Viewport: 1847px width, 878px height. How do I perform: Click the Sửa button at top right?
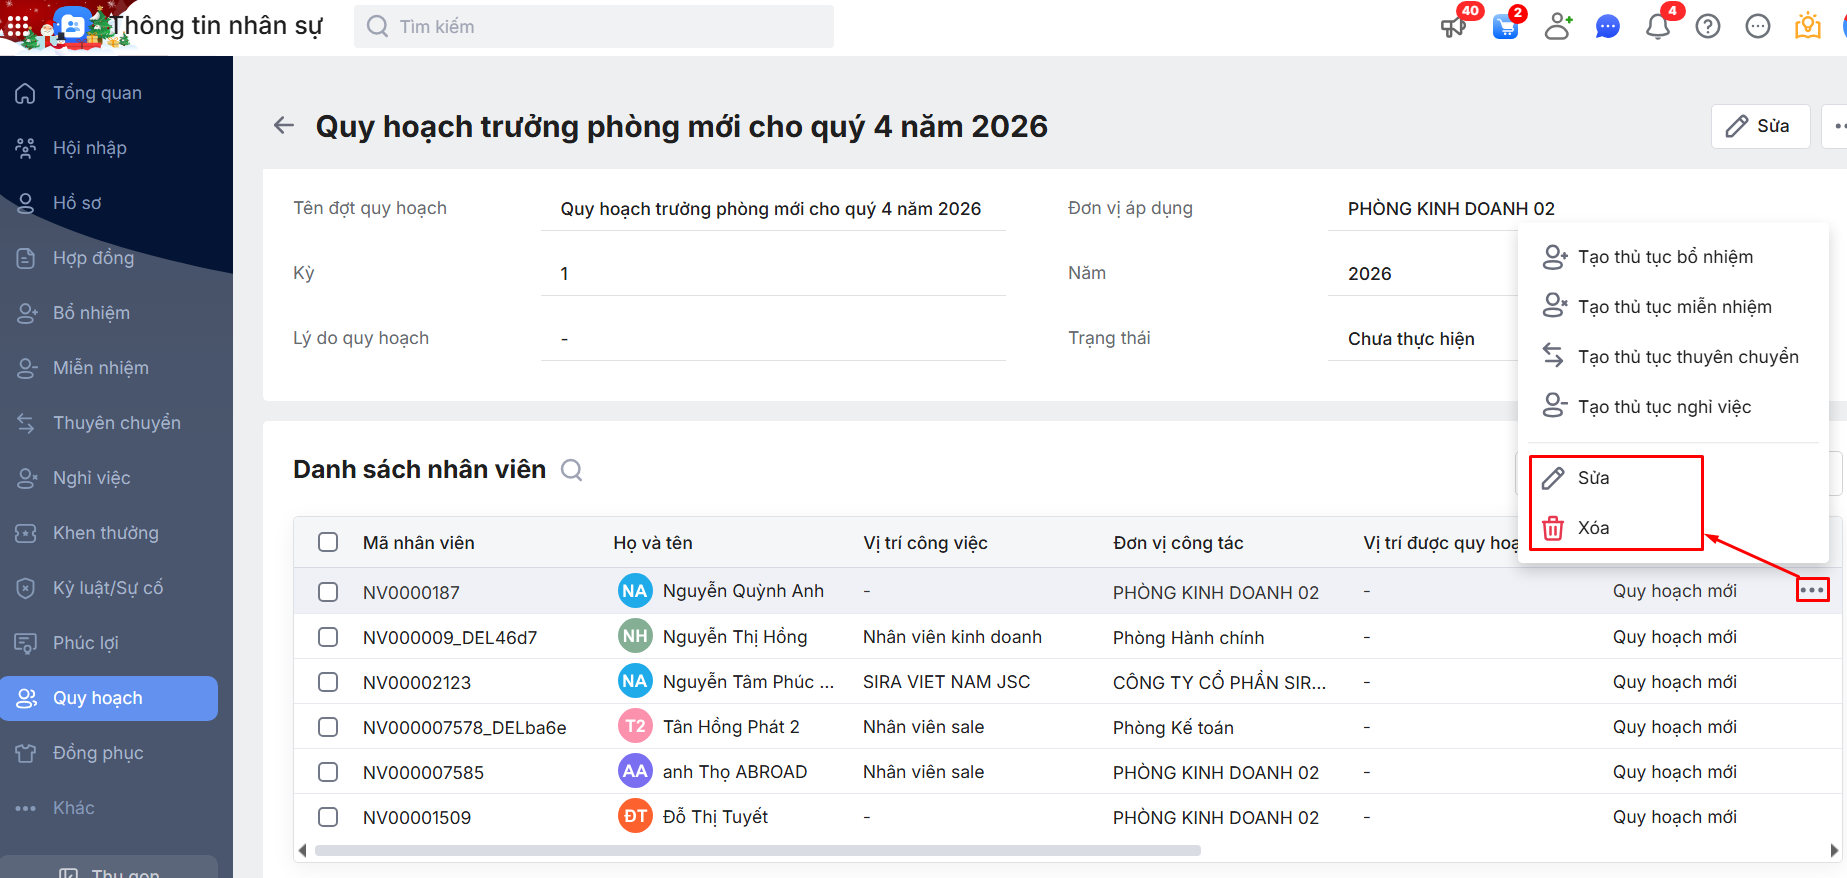tap(1760, 126)
